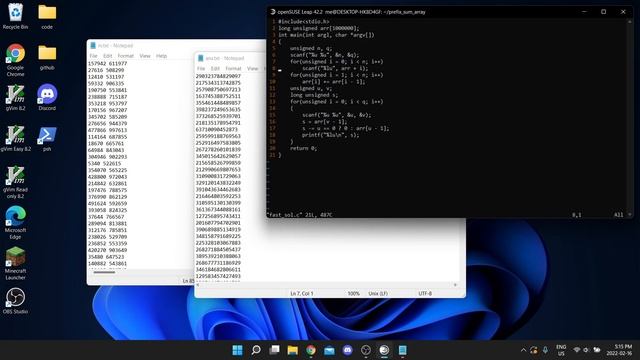This screenshot has width=640, height=360.
Task: Click Notepad icon in ans.txt title bar
Action: pos(200,58)
